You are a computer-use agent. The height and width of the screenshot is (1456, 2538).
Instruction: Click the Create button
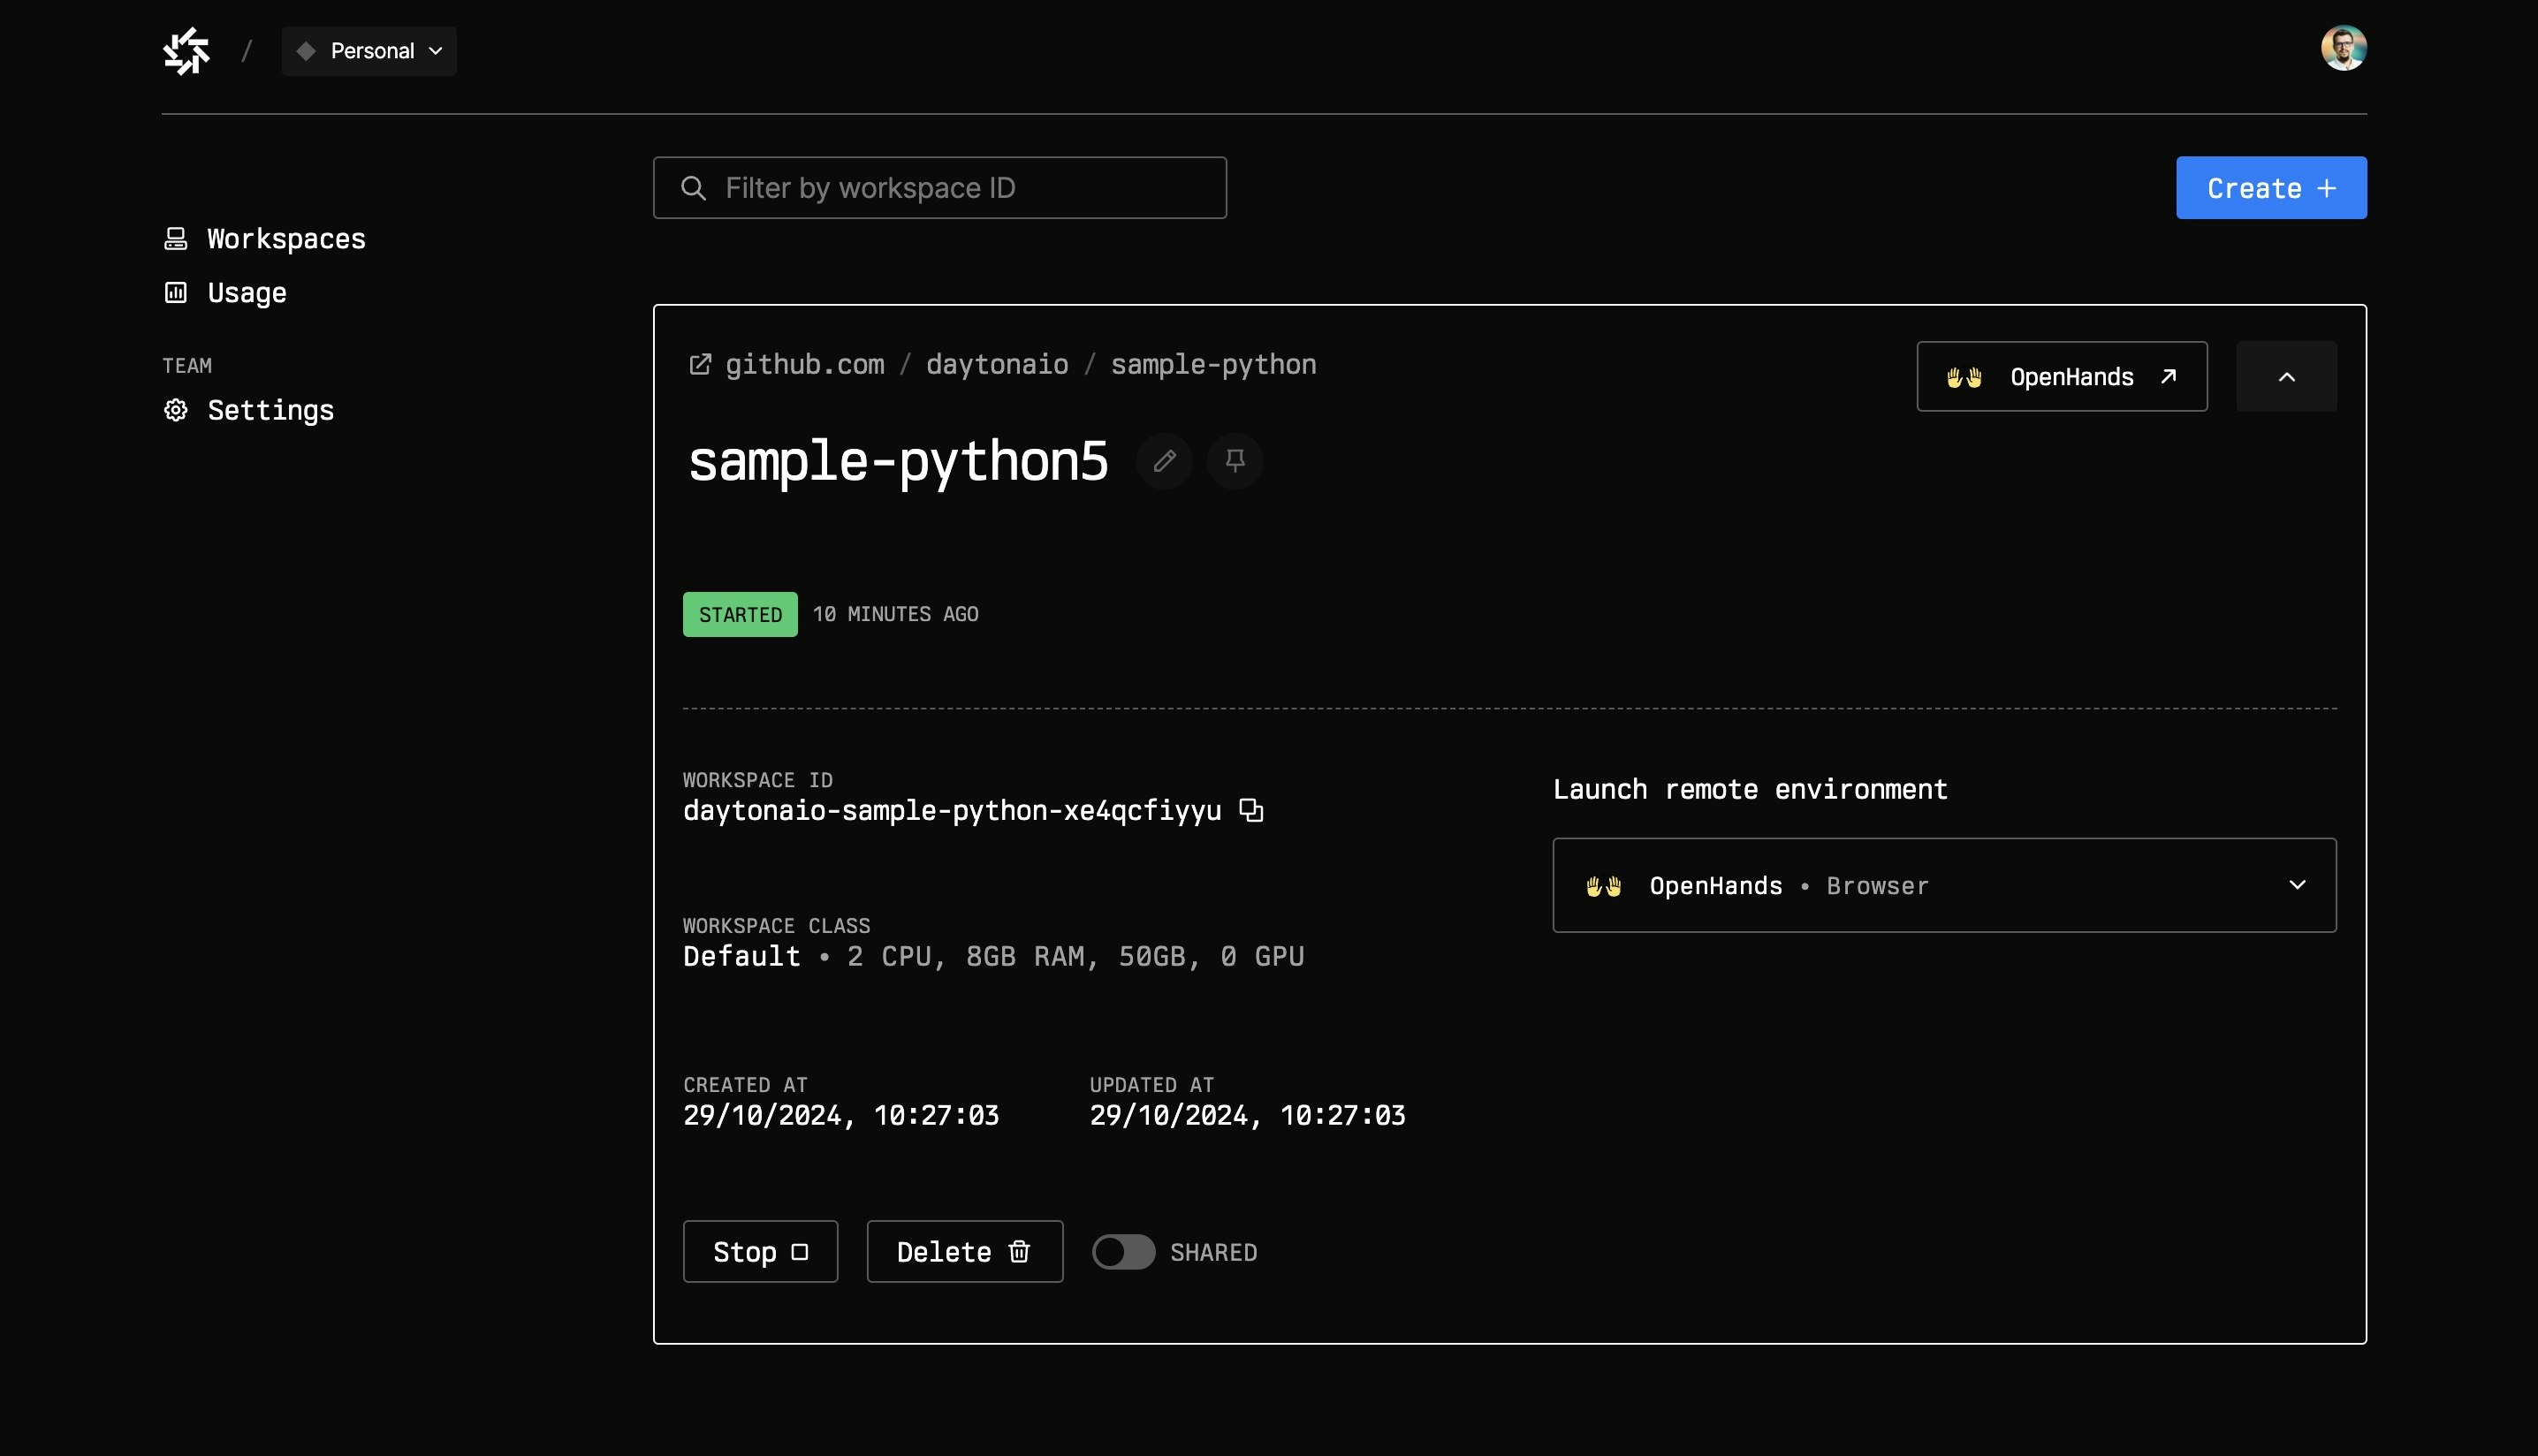coord(2270,188)
